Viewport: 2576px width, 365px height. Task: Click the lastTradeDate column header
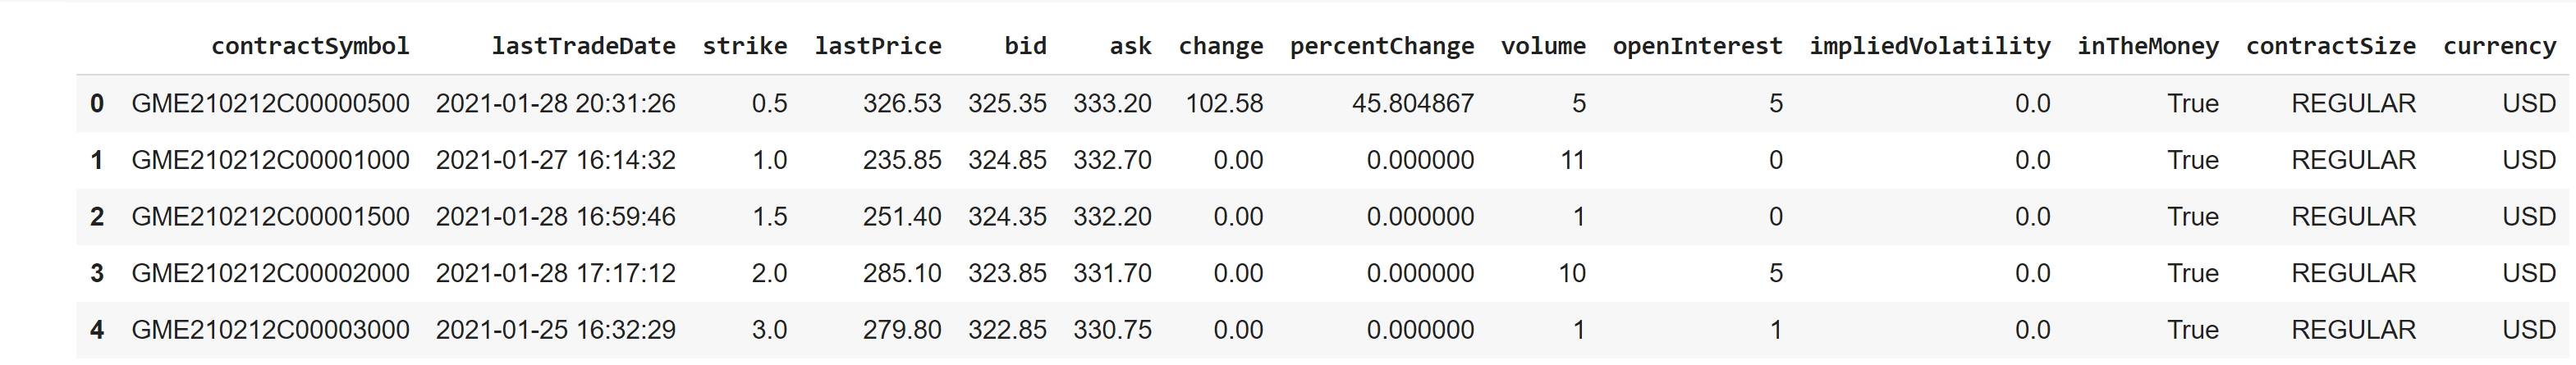coord(583,46)
